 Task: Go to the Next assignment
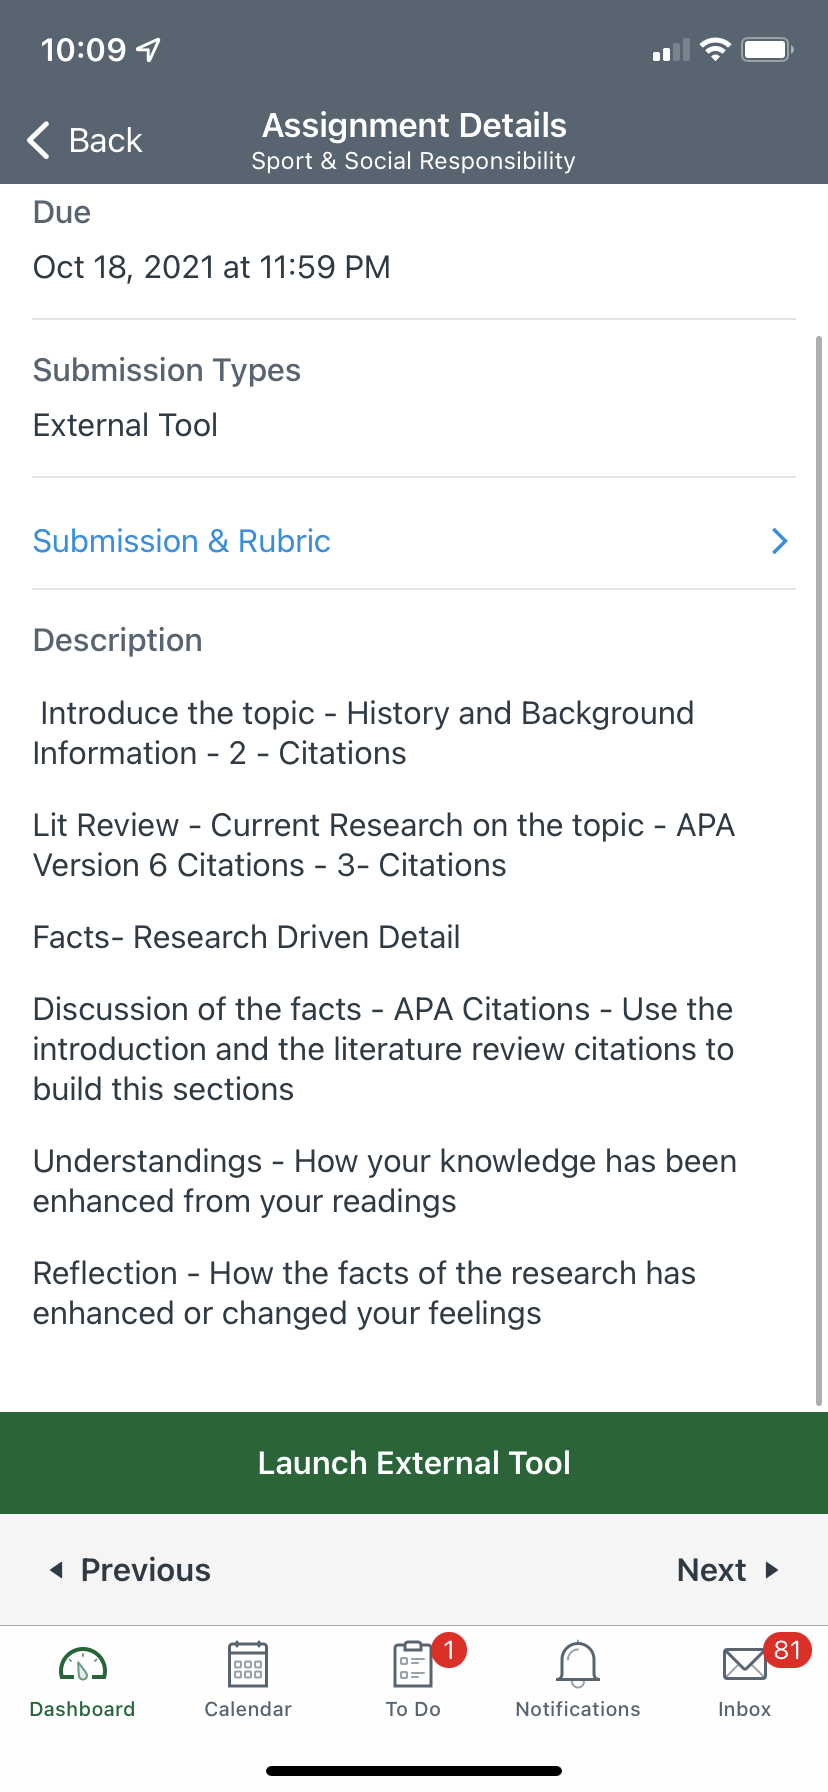click(x=711, y=1570)
